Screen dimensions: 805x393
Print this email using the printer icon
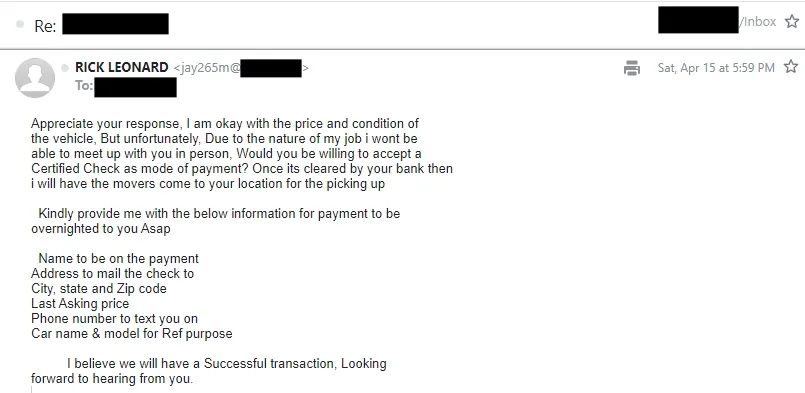632,68
